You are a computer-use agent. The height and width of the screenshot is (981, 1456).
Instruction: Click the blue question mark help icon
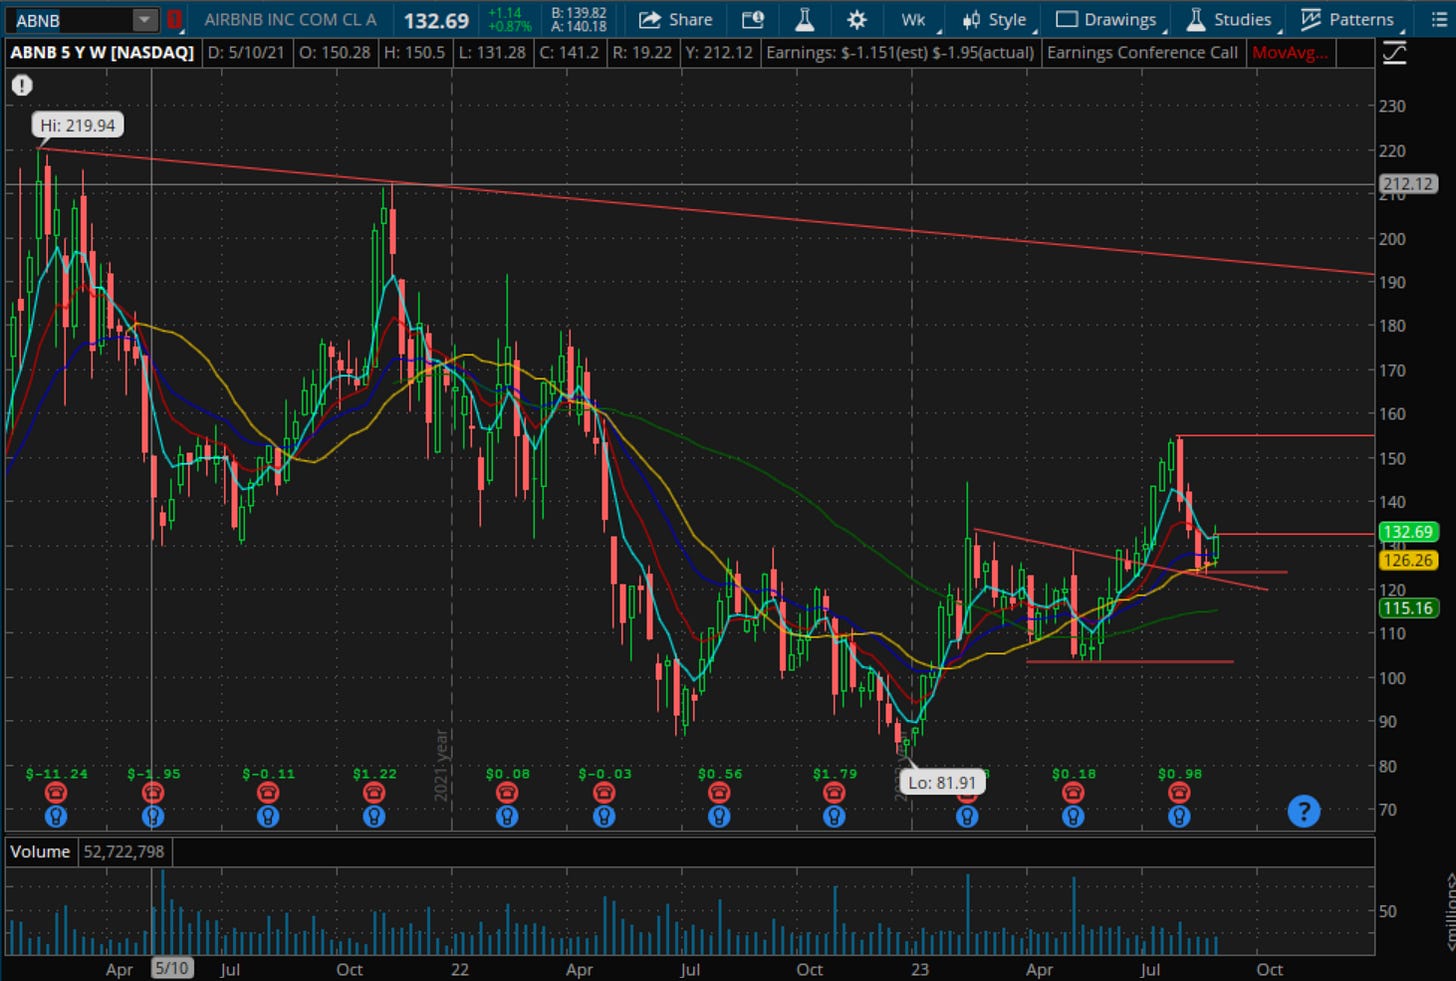coord(1304,811)
